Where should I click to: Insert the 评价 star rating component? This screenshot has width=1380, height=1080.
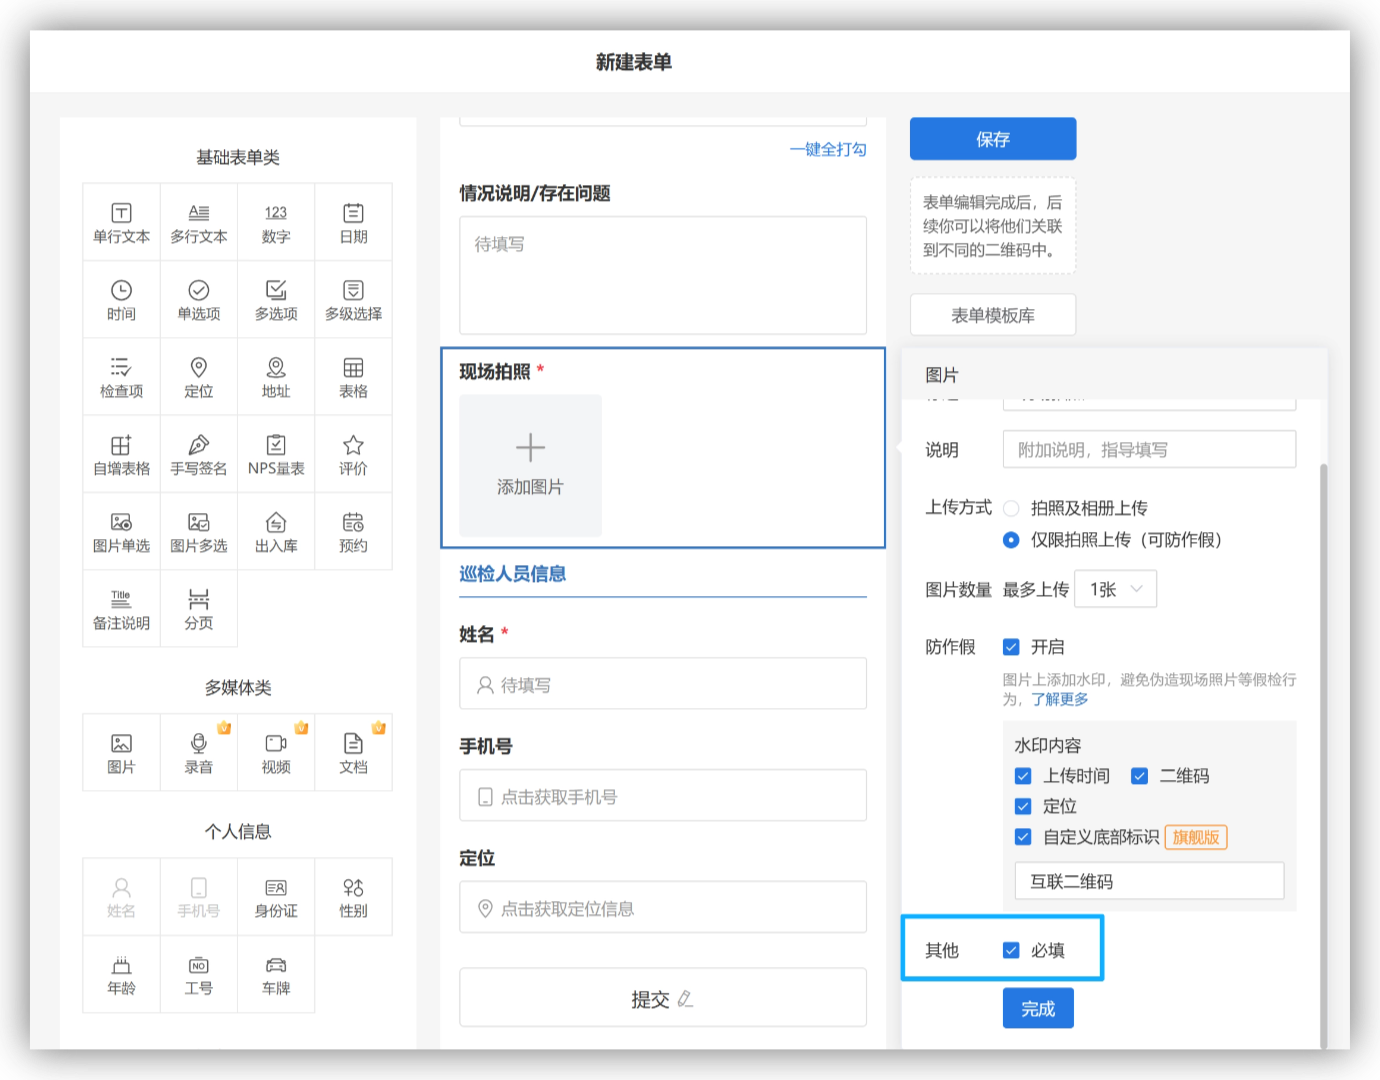click(353, 453)
